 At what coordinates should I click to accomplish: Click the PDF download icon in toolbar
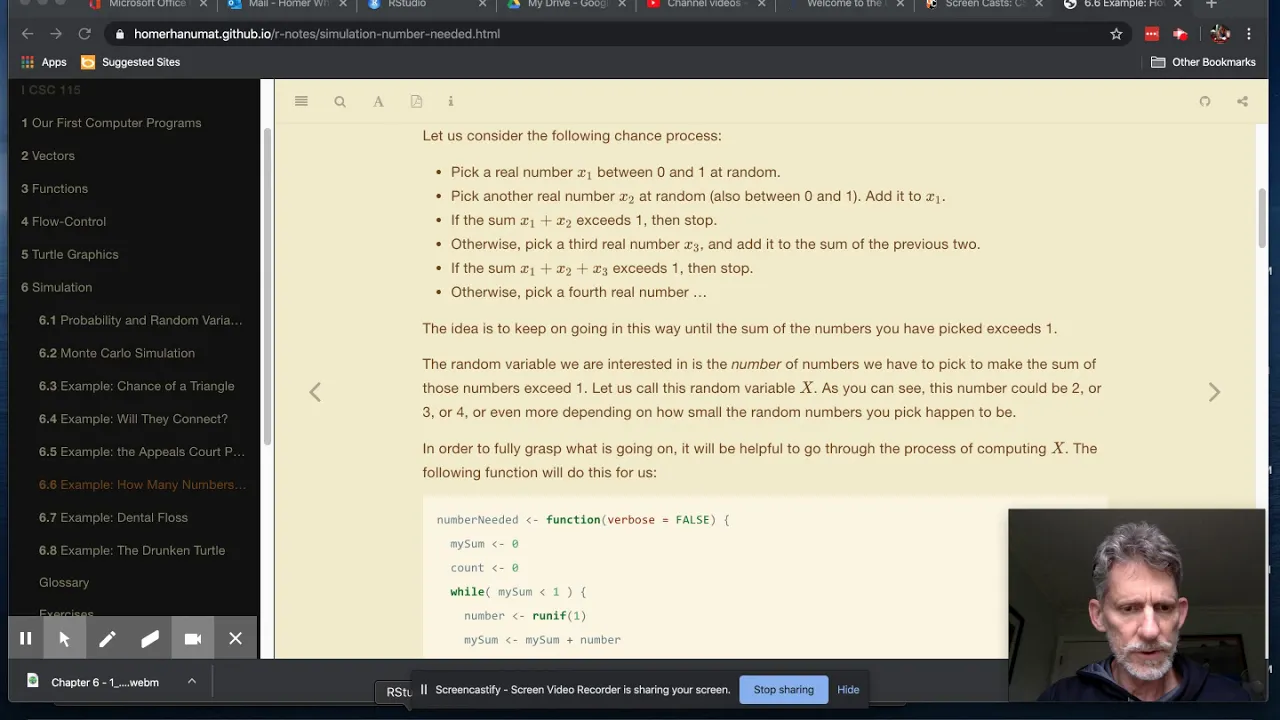(x=416, y=101)
